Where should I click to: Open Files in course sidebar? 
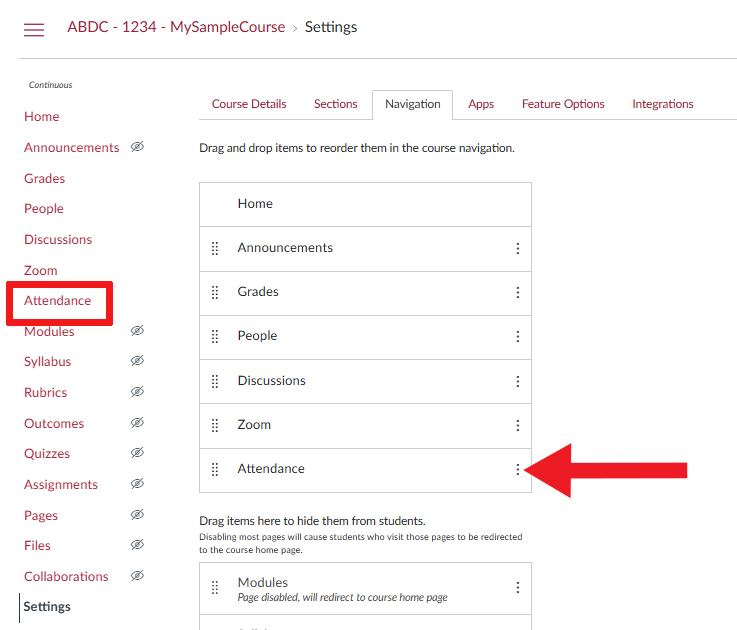click(37, 546)
